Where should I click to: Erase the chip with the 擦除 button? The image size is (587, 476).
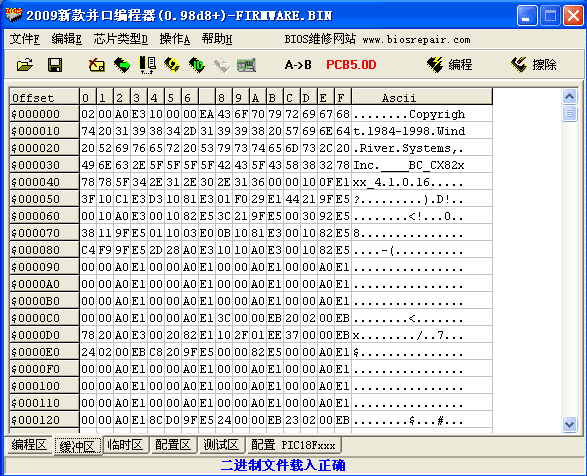533,65
